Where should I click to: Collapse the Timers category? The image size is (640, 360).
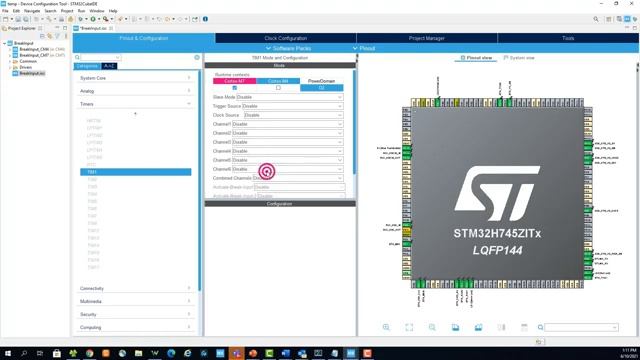136,104
